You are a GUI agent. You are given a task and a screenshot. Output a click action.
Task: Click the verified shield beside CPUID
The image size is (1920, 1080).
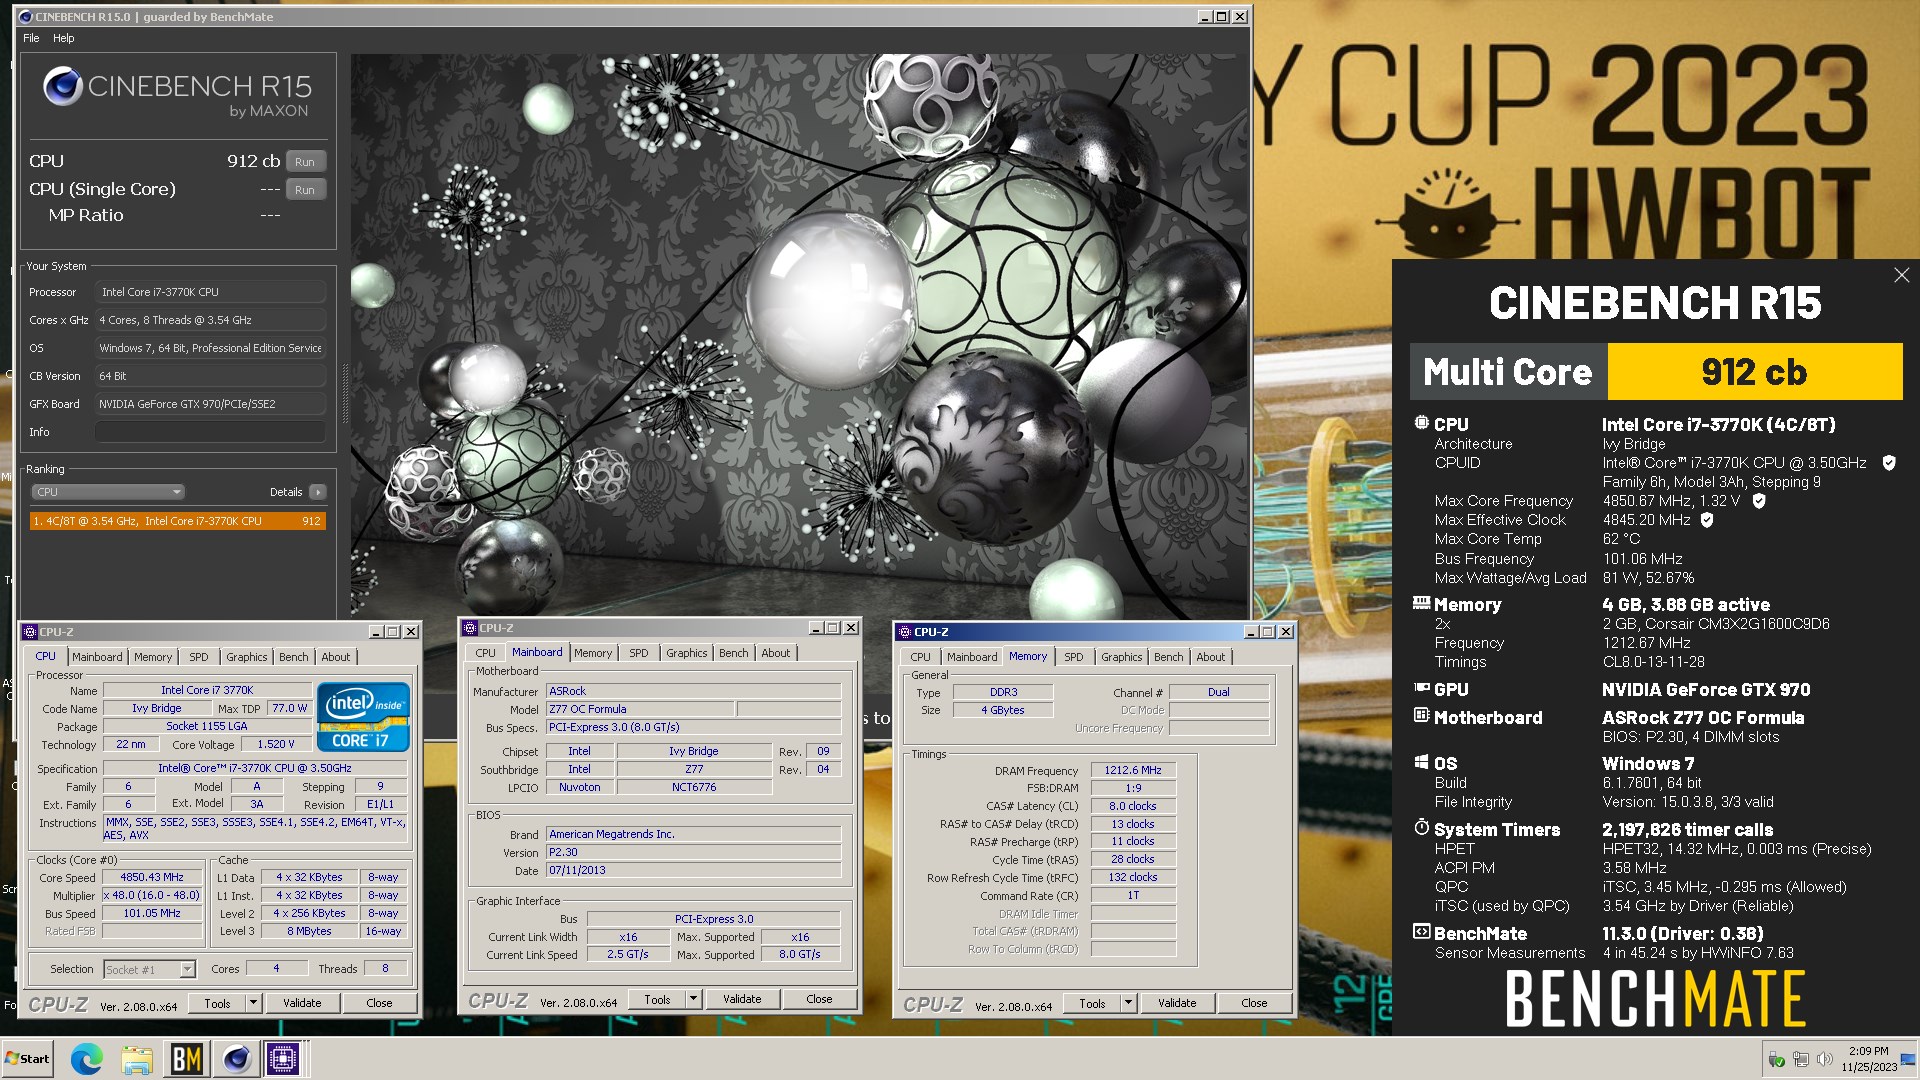[x=1889, y=463]
